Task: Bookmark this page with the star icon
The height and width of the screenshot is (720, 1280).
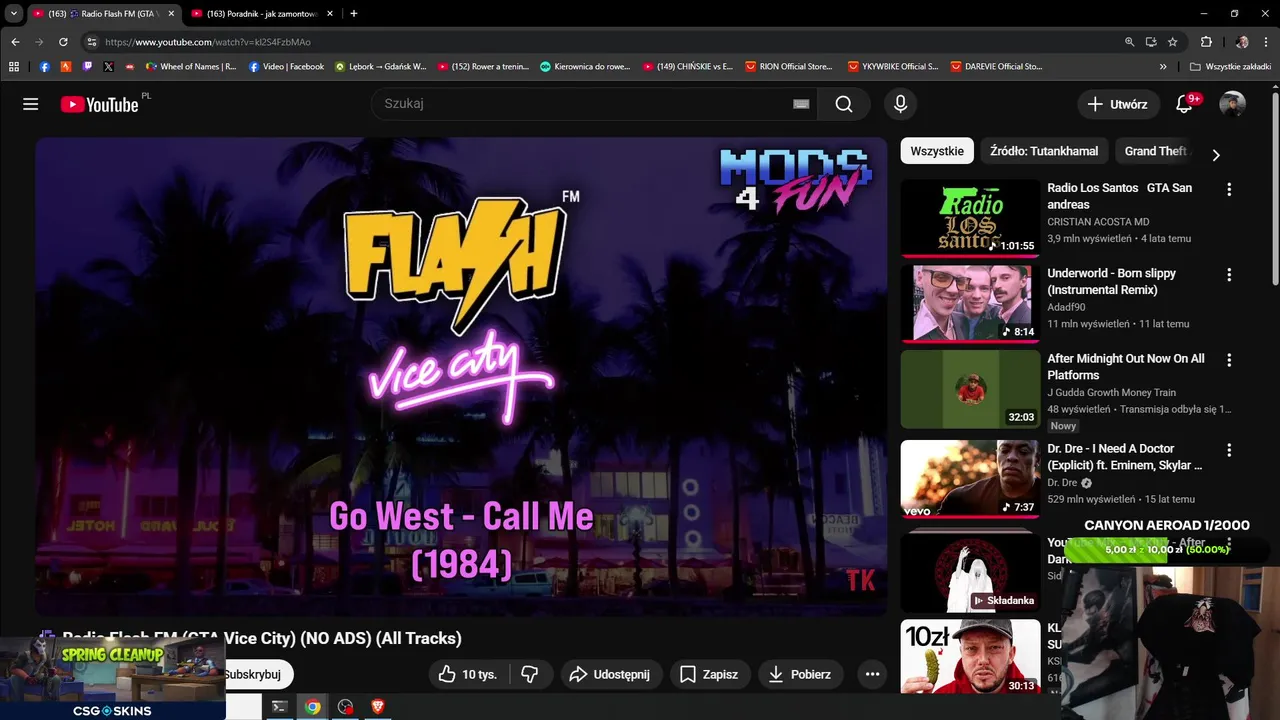Action: click(x=1173, y=42)
